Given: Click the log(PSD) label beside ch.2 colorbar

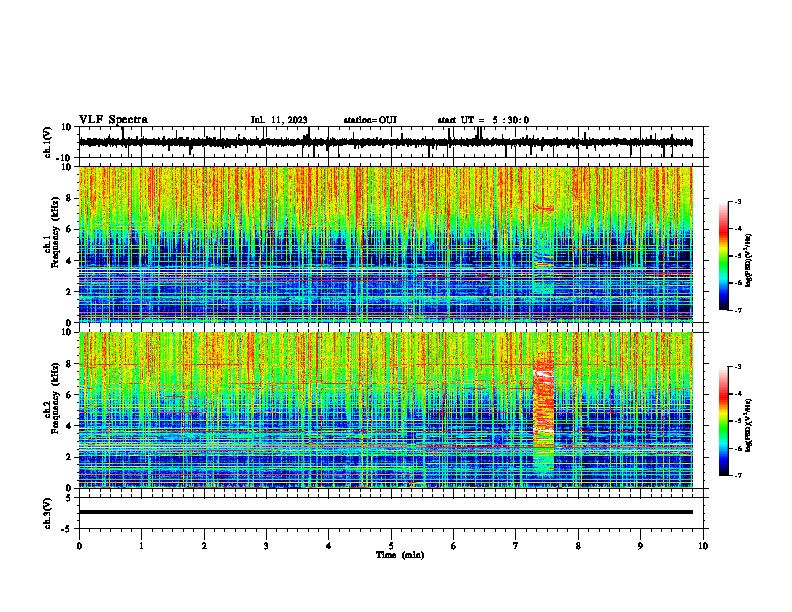Looking at the screenshot, I should (748, 425).
